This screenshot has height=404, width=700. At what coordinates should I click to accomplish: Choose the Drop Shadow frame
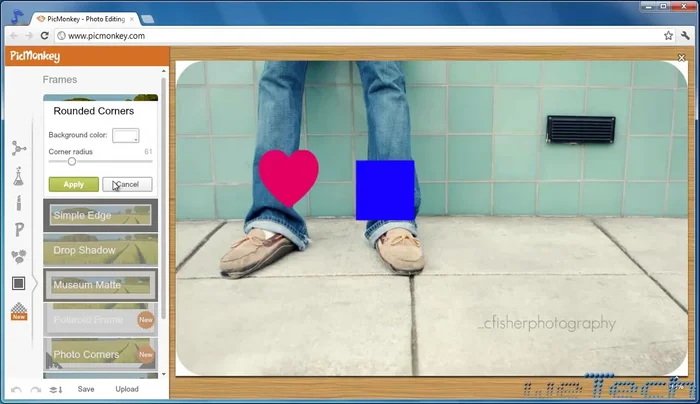100,250
